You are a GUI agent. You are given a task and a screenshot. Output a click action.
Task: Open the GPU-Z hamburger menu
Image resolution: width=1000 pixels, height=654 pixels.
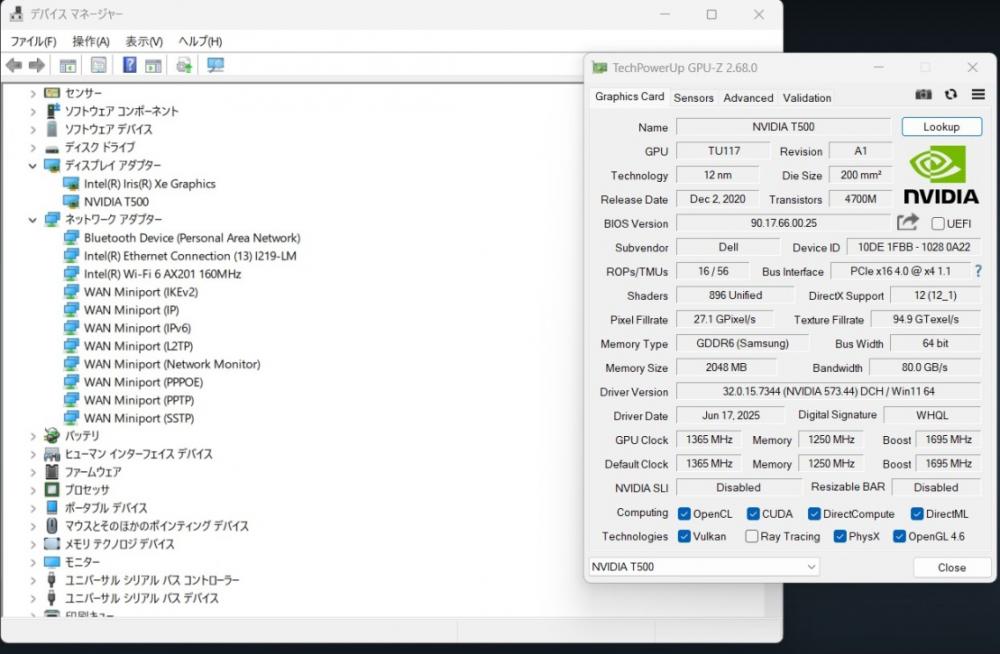click(978, 94)
